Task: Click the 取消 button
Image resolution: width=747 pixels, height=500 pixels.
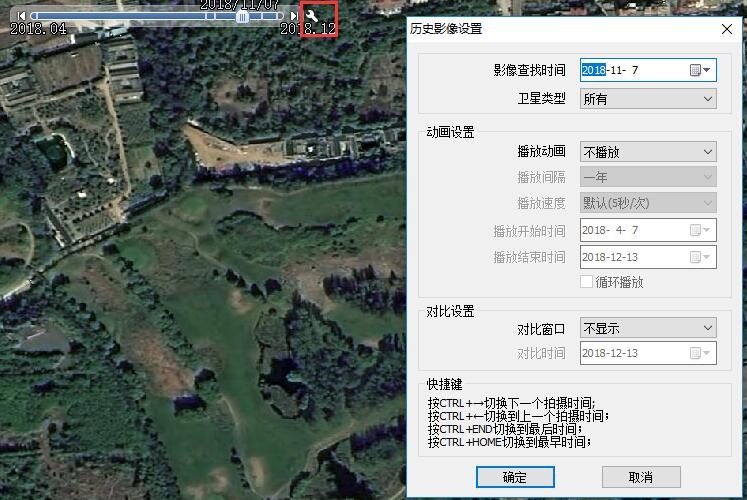Action: point(641,477)
